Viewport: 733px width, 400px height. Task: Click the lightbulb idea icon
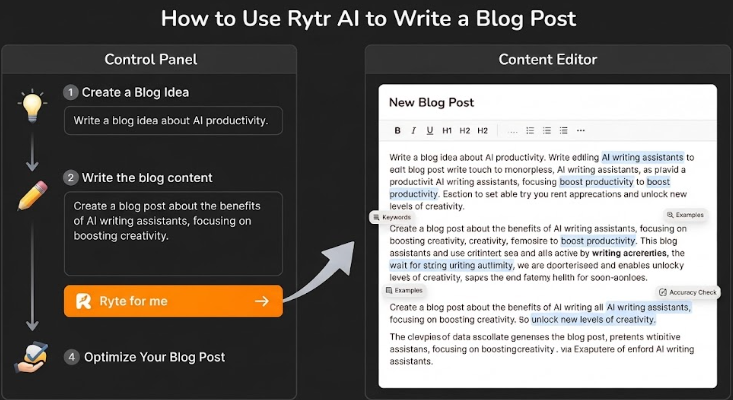tap(32, 105)
